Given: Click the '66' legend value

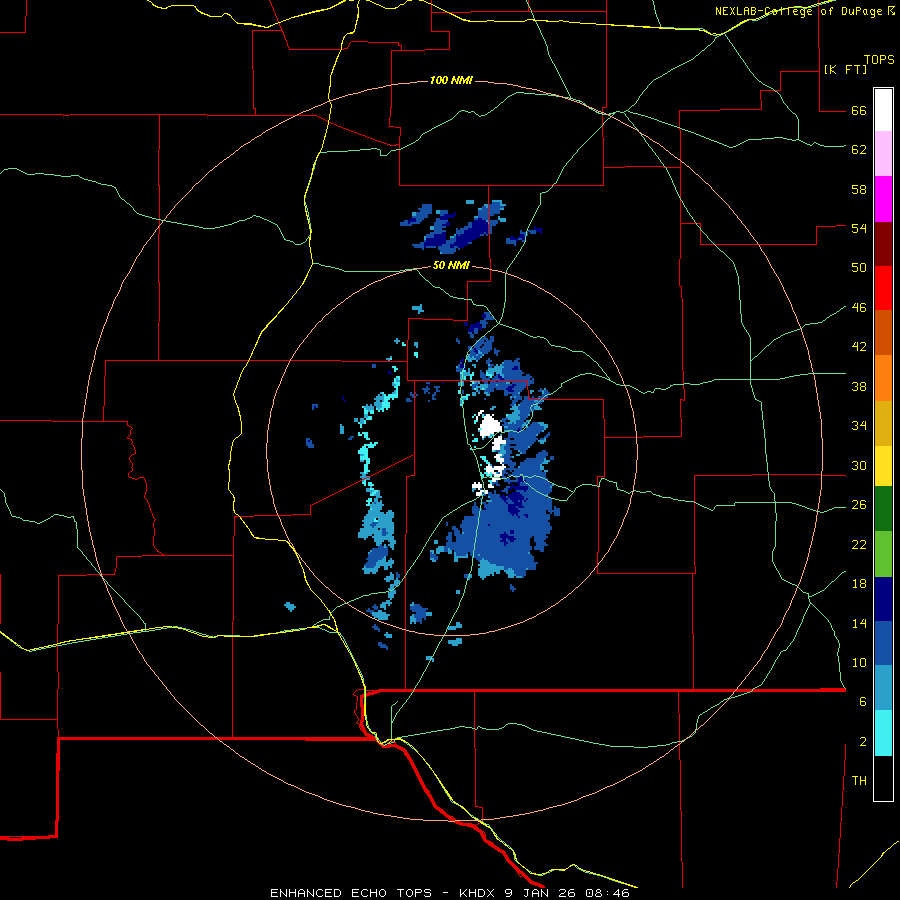Looking at the screenshot, I should [x=859, y=110].
